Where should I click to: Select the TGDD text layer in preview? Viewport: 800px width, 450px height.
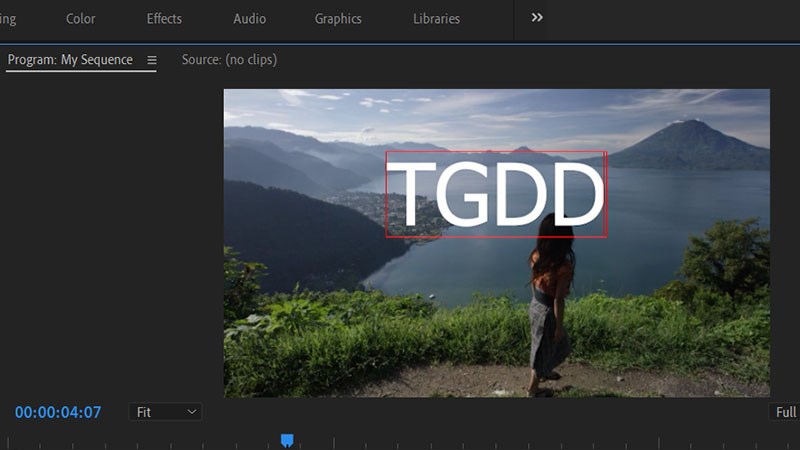(496, 194)
